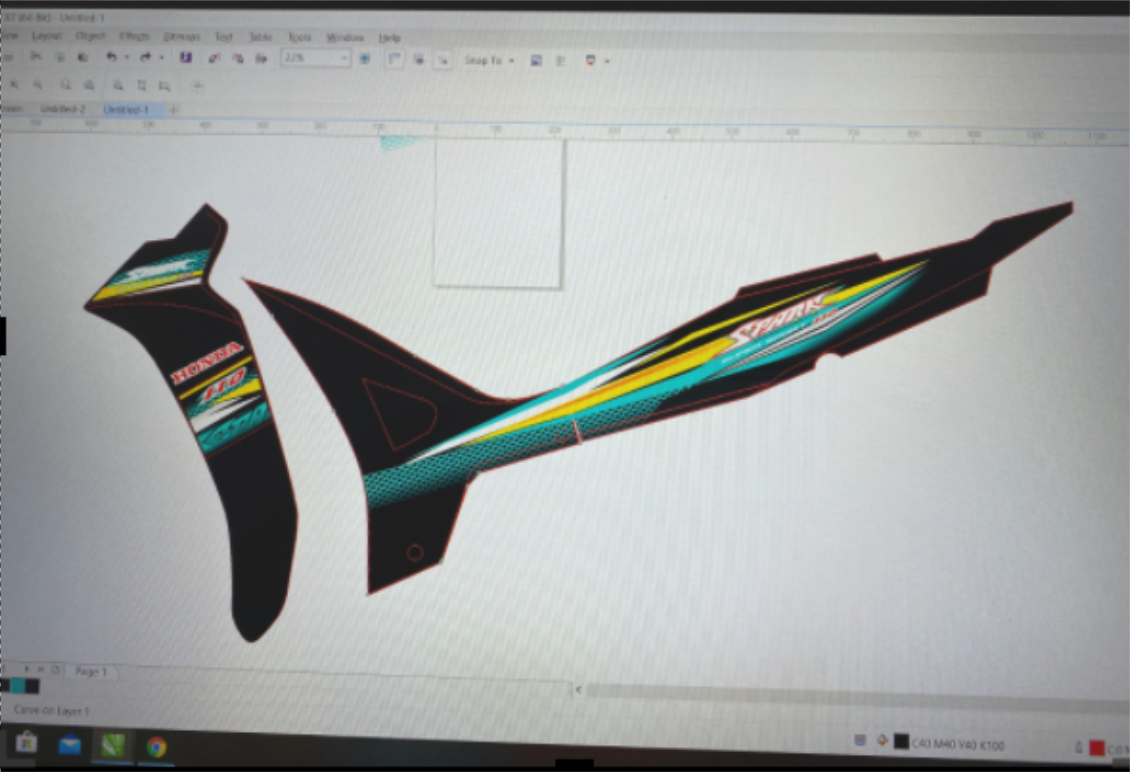Click the Zoom to page width icon
Viewport: 1130px width, 772px height.
[x=141, y=86]
